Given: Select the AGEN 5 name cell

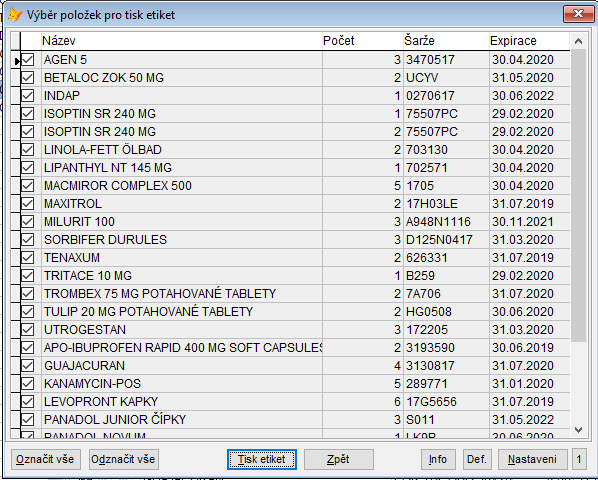Looking at the screenshot, I should [182, 59].
